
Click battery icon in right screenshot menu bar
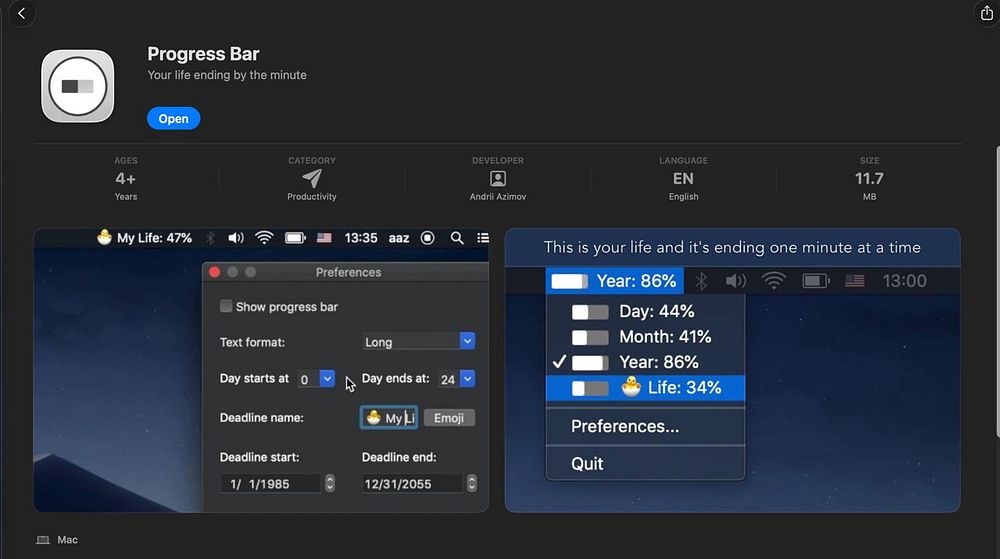click(x=816, y=280)
